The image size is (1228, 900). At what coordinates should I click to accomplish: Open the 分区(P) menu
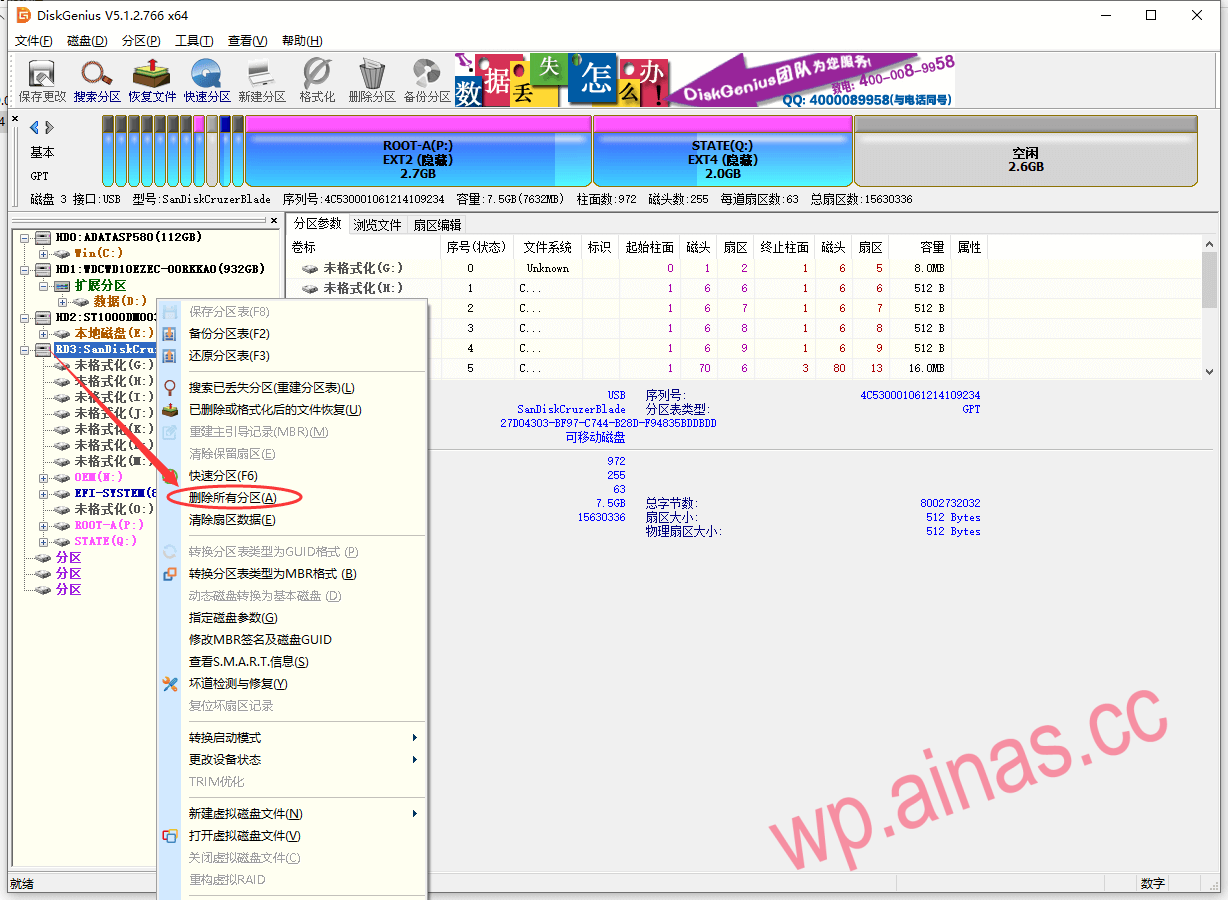(x=141, y=41)
